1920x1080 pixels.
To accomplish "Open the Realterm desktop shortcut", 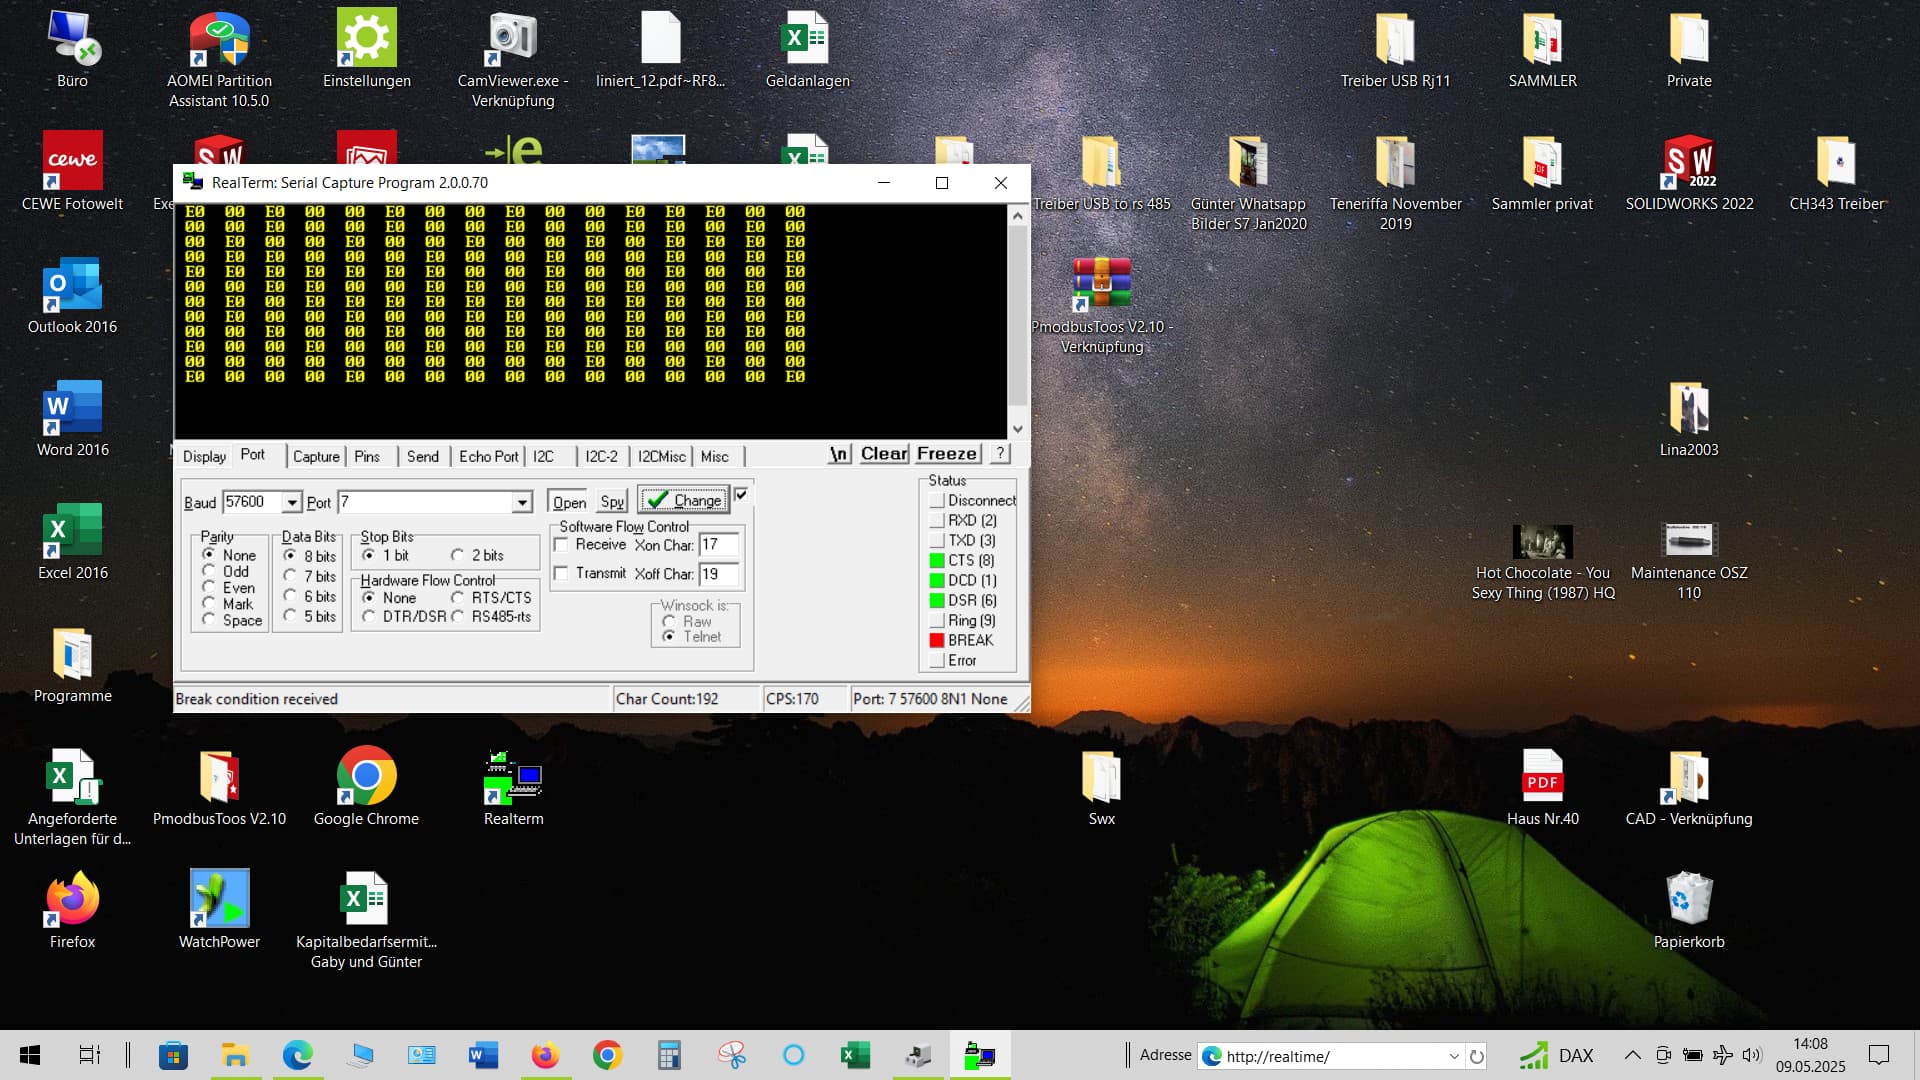I will coord(513,788).
